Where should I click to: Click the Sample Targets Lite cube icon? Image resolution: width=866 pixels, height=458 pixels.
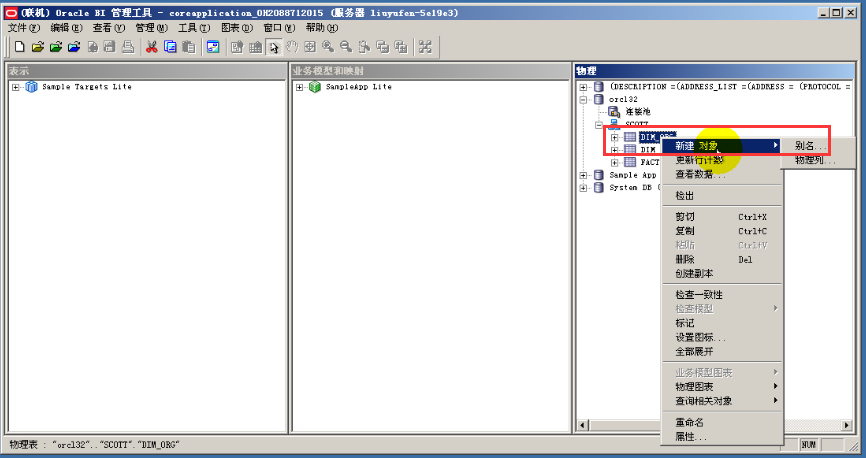click(31, 87)
